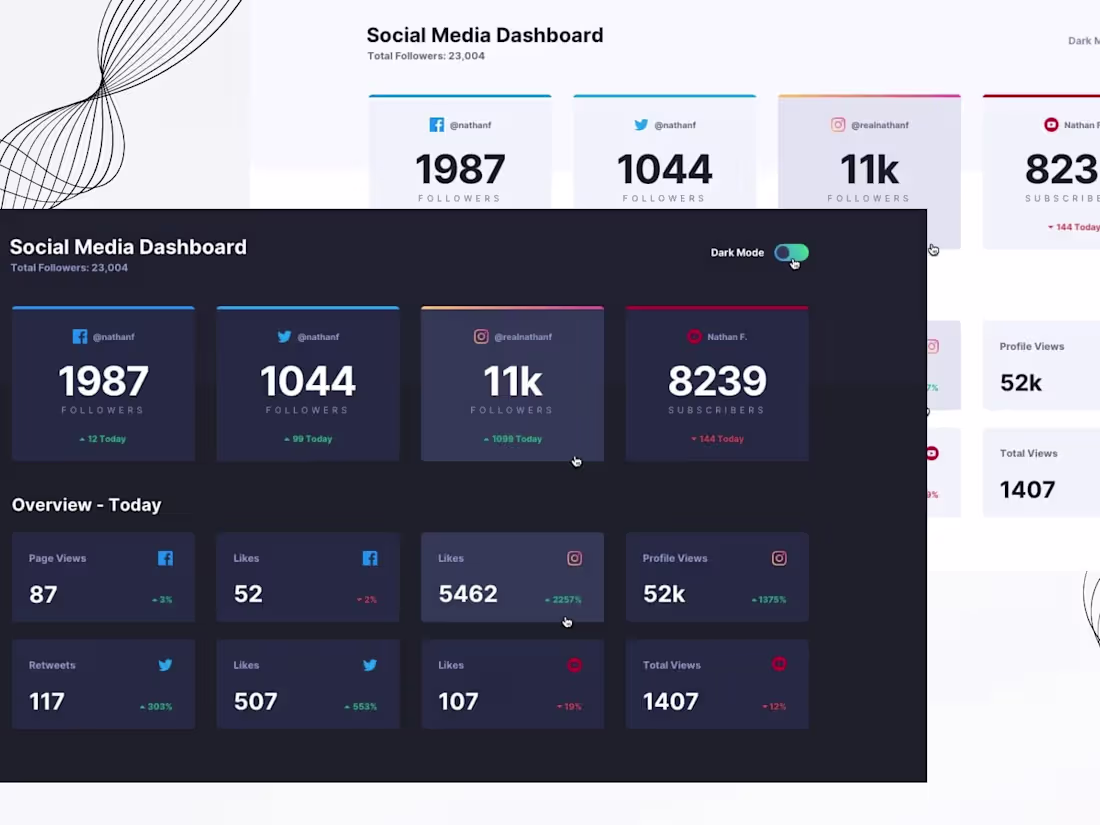Click the light-mode Profile Views 52k card

pyautogui.click(x=1041, y=365)
